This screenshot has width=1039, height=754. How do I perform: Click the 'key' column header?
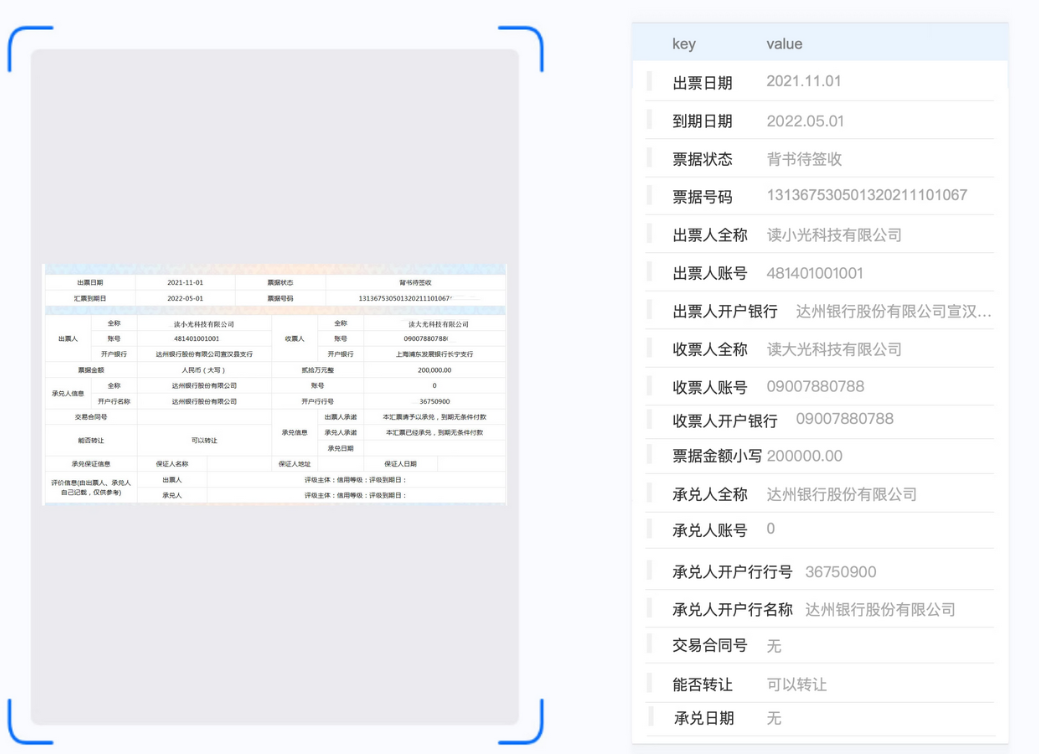pyautogui.click(x=684, y=44)
